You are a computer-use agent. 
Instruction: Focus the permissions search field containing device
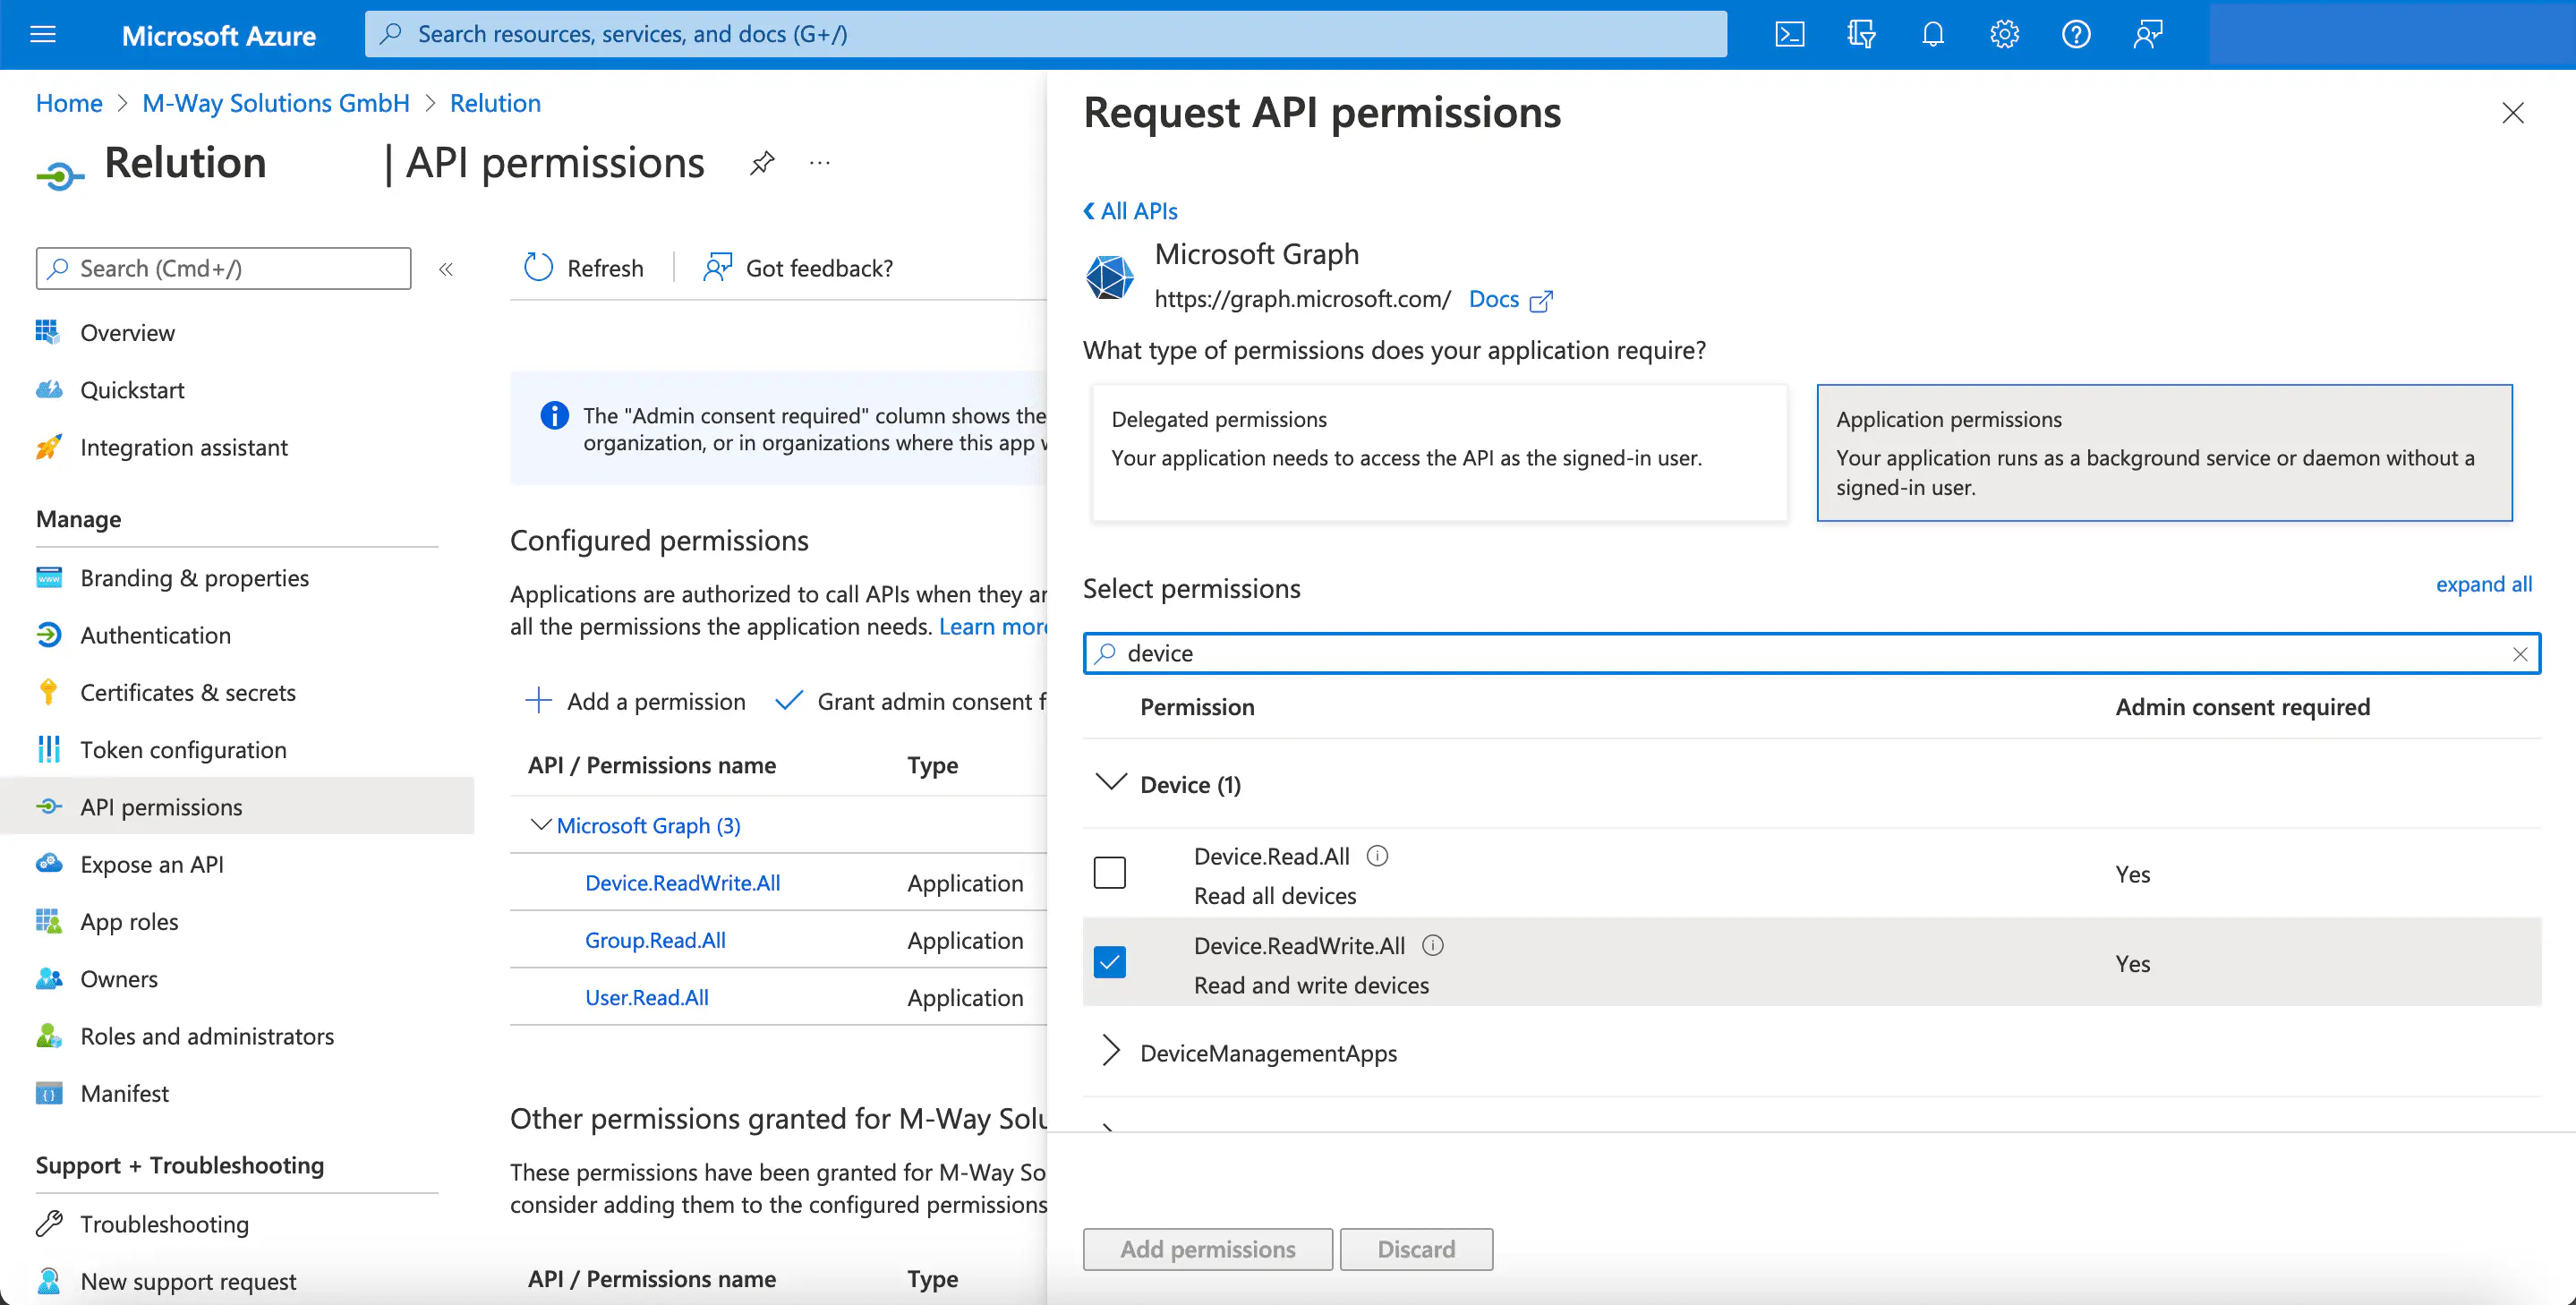pos(1811,653)
